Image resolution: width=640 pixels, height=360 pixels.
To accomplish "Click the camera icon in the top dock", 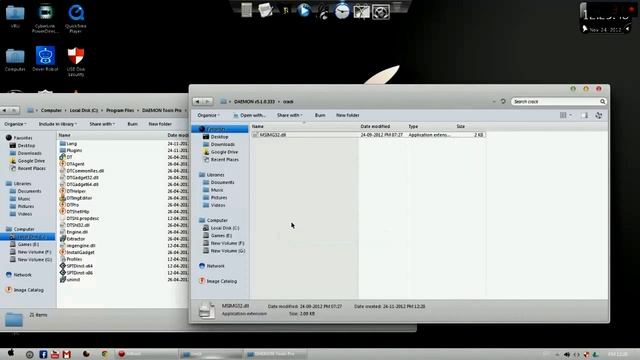I will (380, 12).
